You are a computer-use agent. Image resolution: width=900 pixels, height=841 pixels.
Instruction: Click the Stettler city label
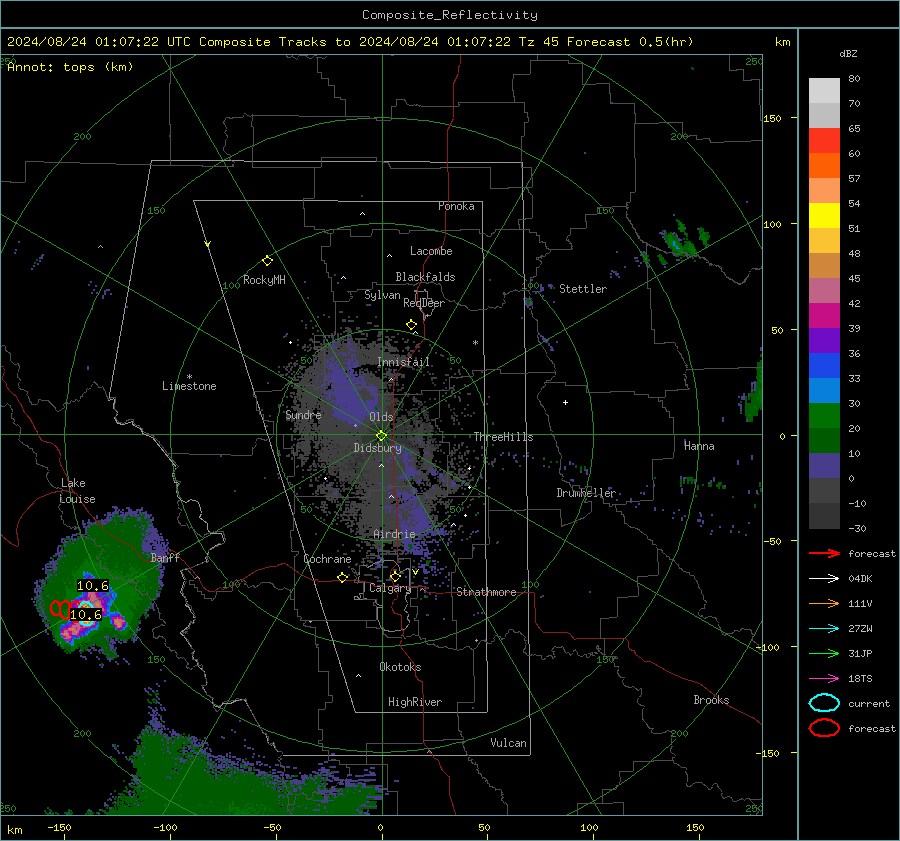(583, 289)
